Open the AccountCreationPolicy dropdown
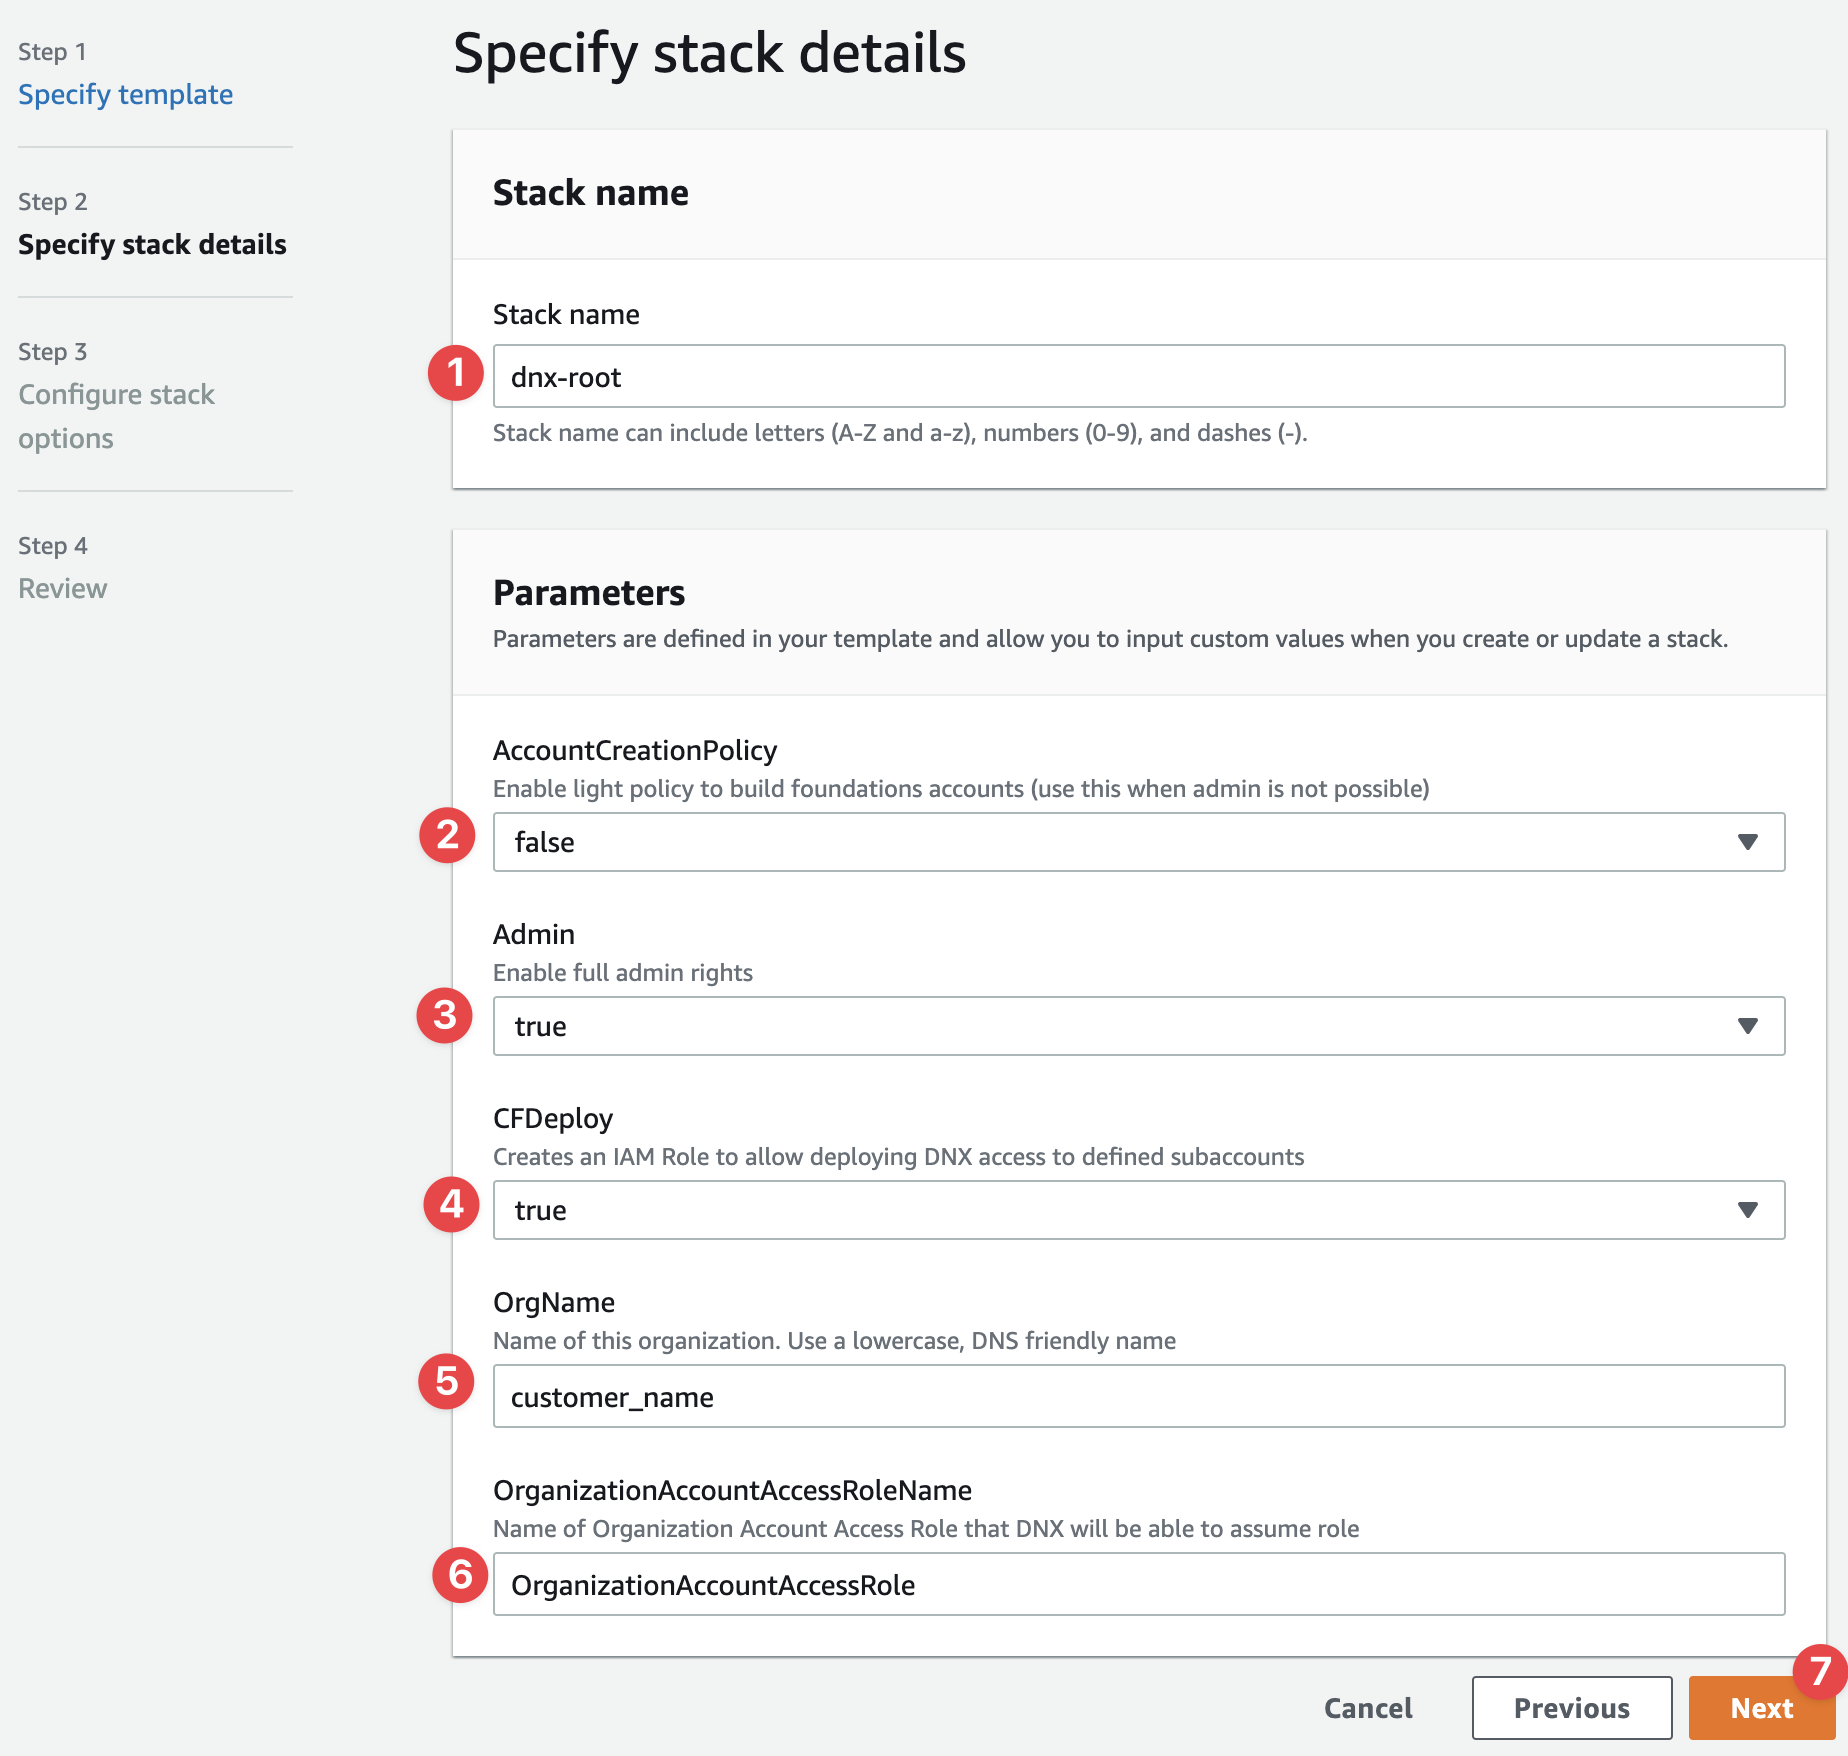Viewport: 1848px width, 1756px height. (1139, 842)
